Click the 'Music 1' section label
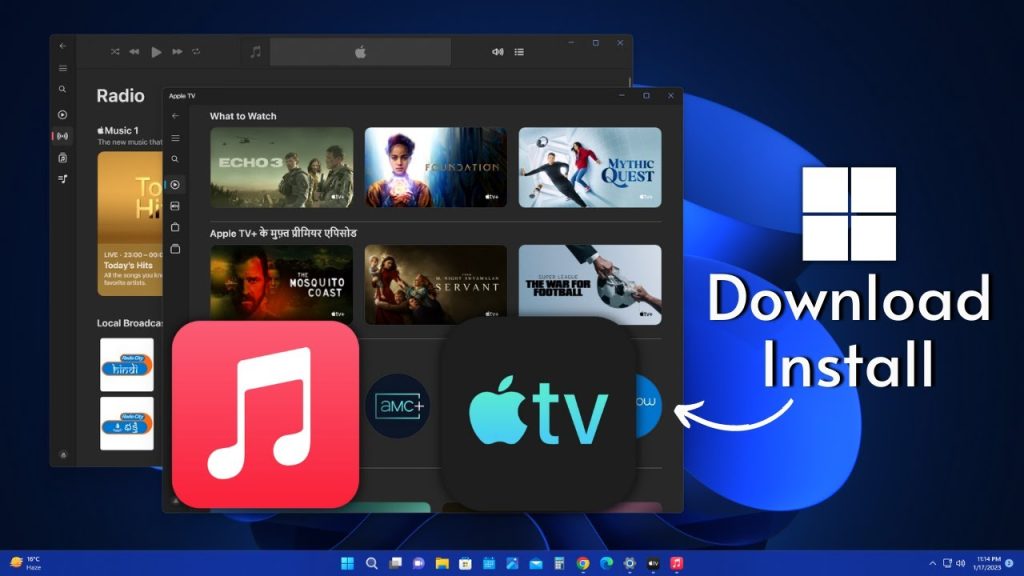The height and width of the screenshot is (576, 1024). [x=118, y=131]
